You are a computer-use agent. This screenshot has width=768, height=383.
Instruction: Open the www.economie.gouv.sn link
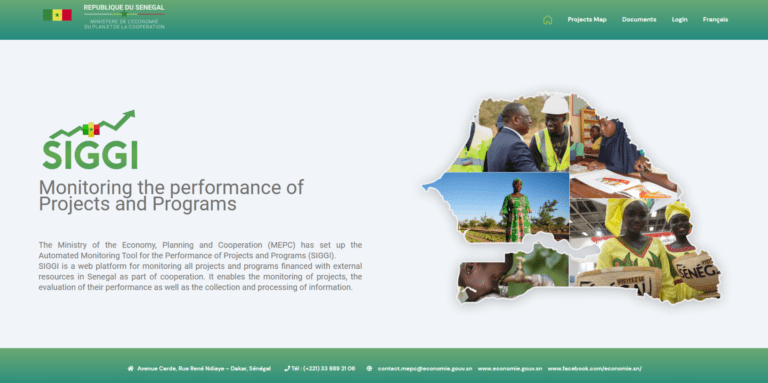click(510, 369)
